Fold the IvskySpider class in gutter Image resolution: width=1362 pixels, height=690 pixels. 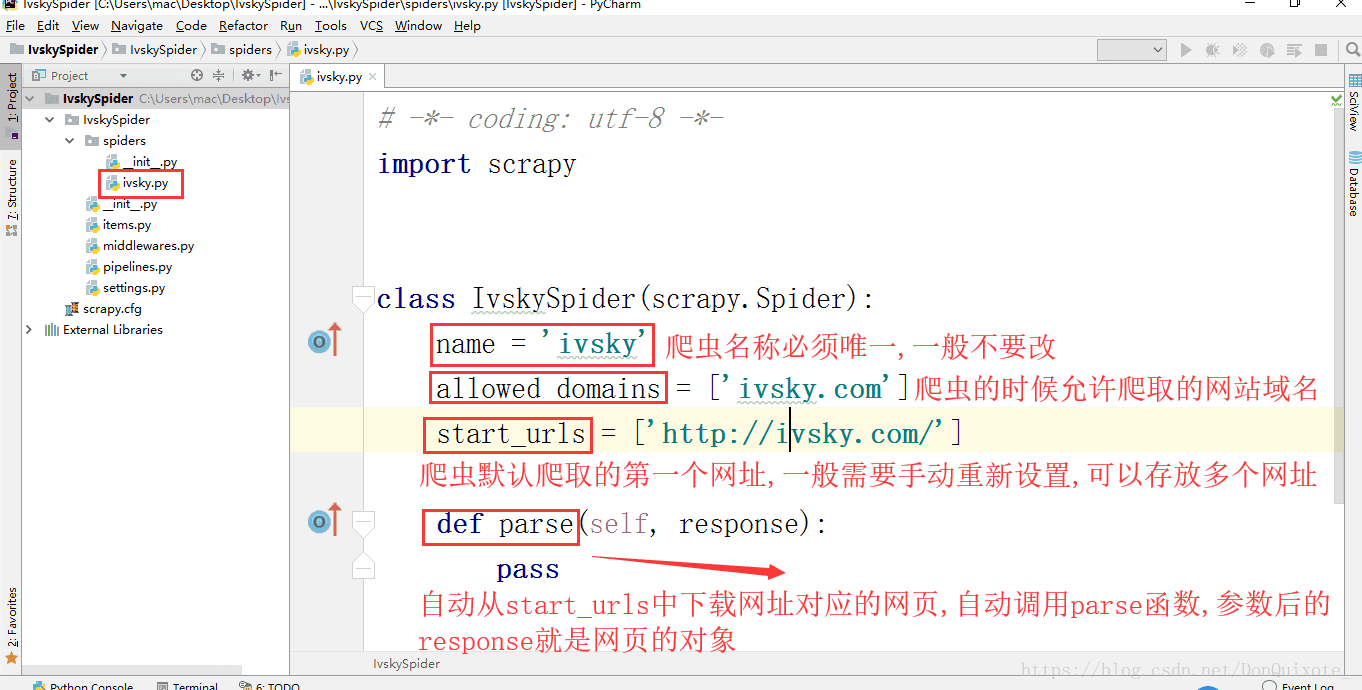click(363, 298)
